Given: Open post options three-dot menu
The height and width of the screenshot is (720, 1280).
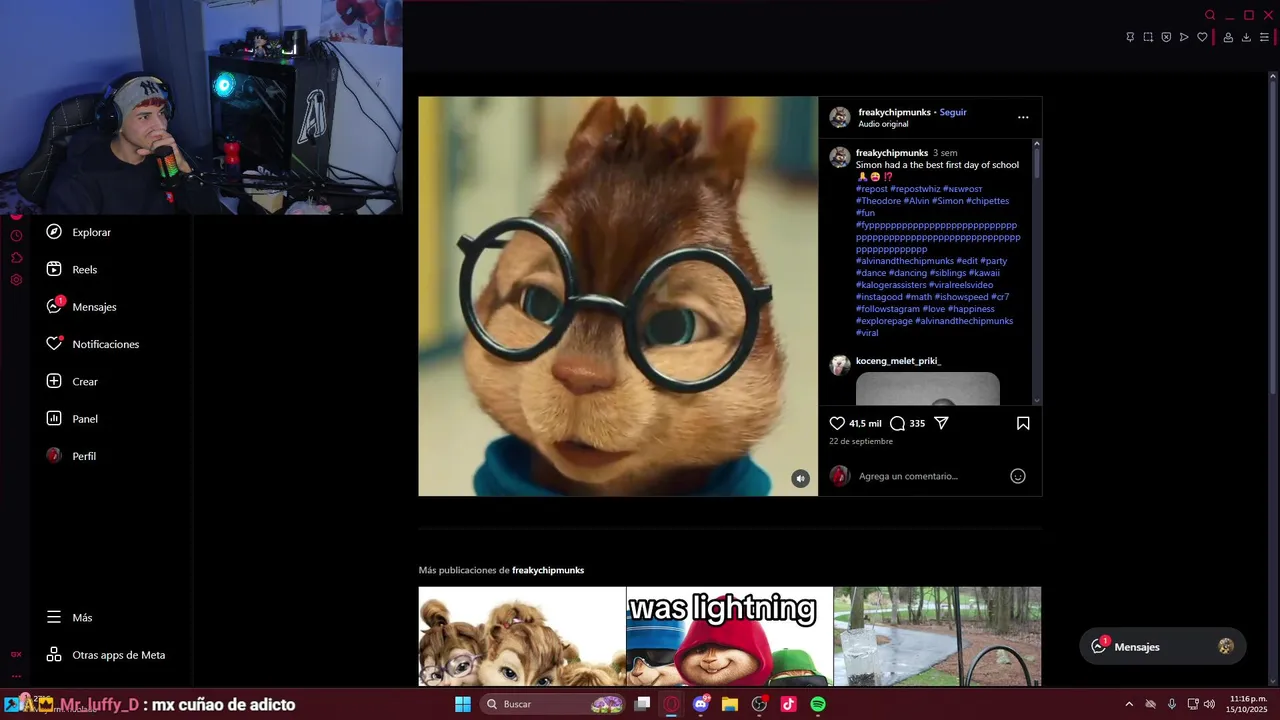Looking at the screenshot, I should click(1023, 117).
